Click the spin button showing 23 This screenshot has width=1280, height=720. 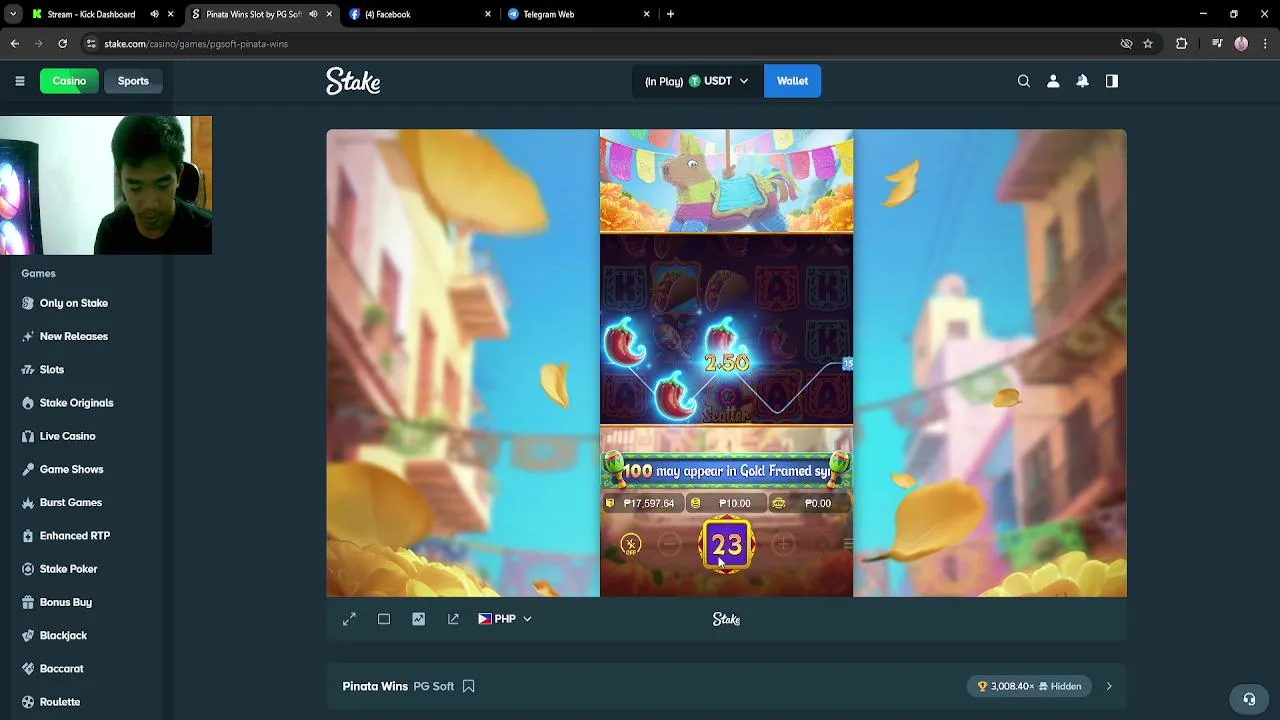coord(727,545)
